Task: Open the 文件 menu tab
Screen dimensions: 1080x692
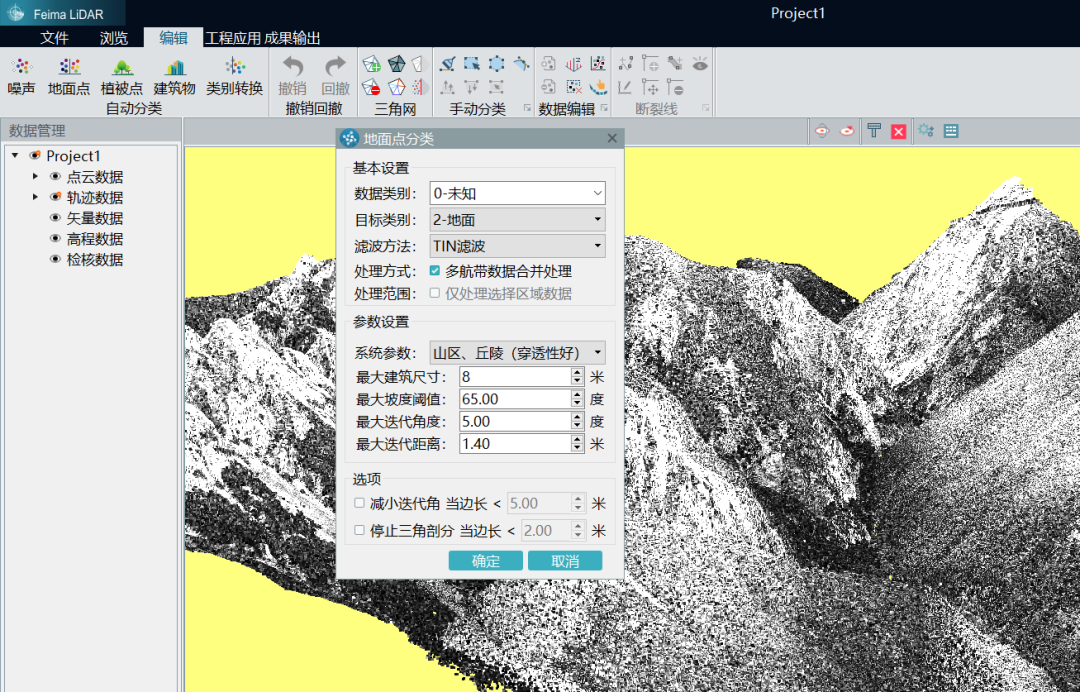Action: [54, 38]
